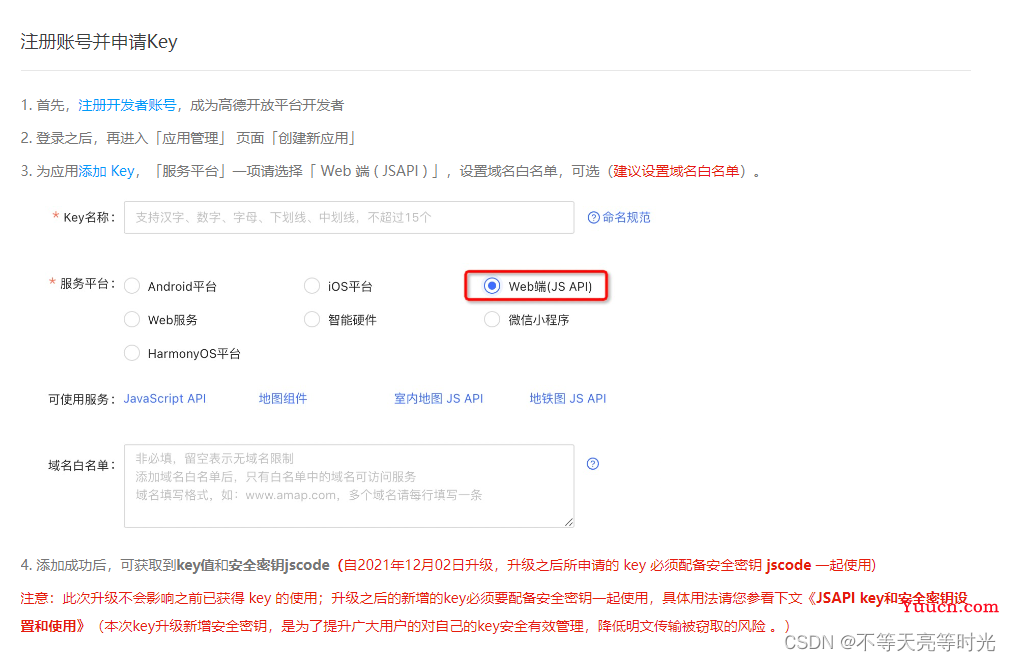Select the iOS平台 radio button
This screenshot has height=661, width=1011.
tap(312, 286)
